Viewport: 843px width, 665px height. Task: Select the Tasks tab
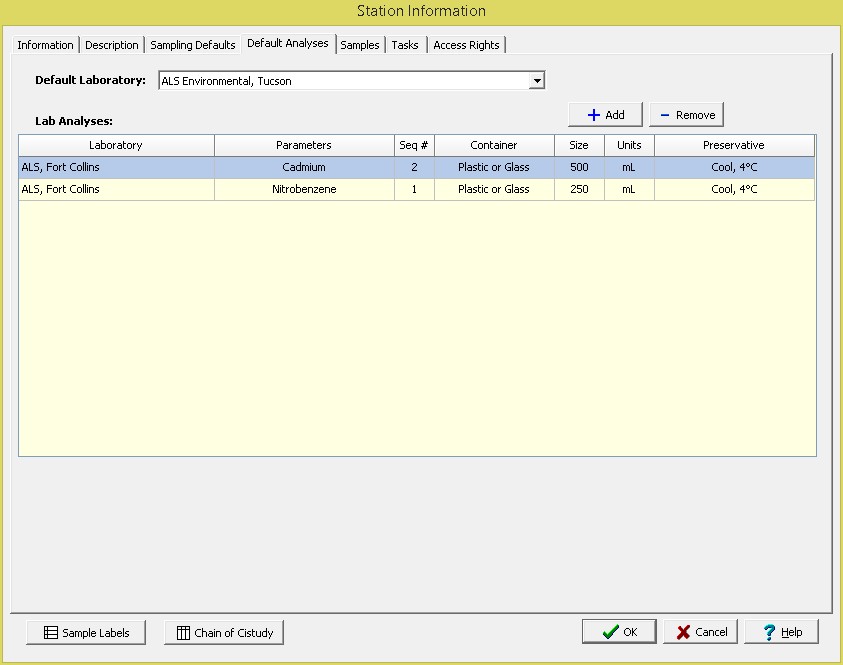pyautogui.click(x=405, y=45)
